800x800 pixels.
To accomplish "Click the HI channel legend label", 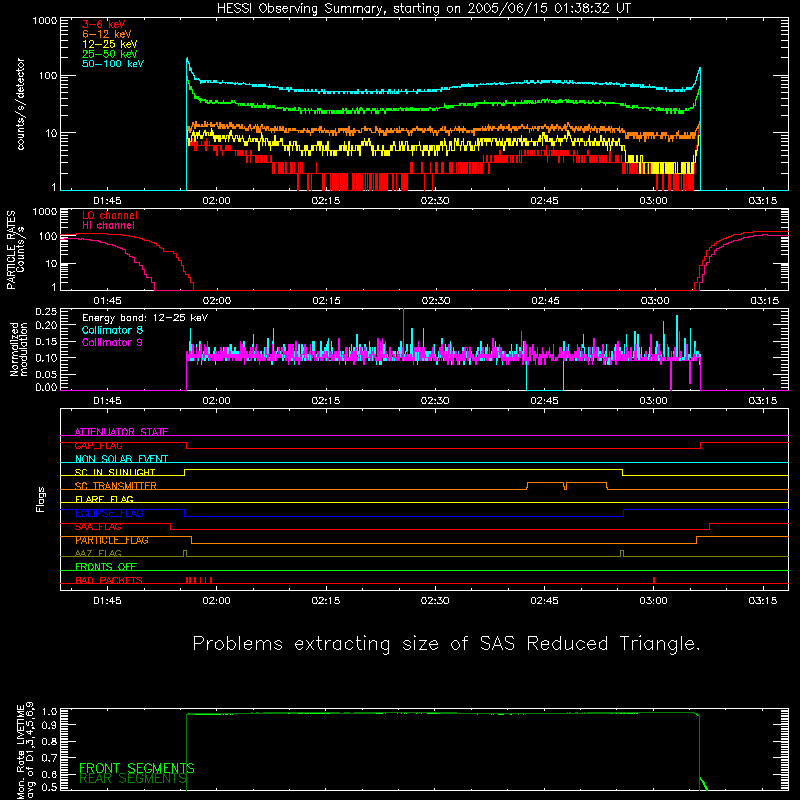I will coord(108,226).
